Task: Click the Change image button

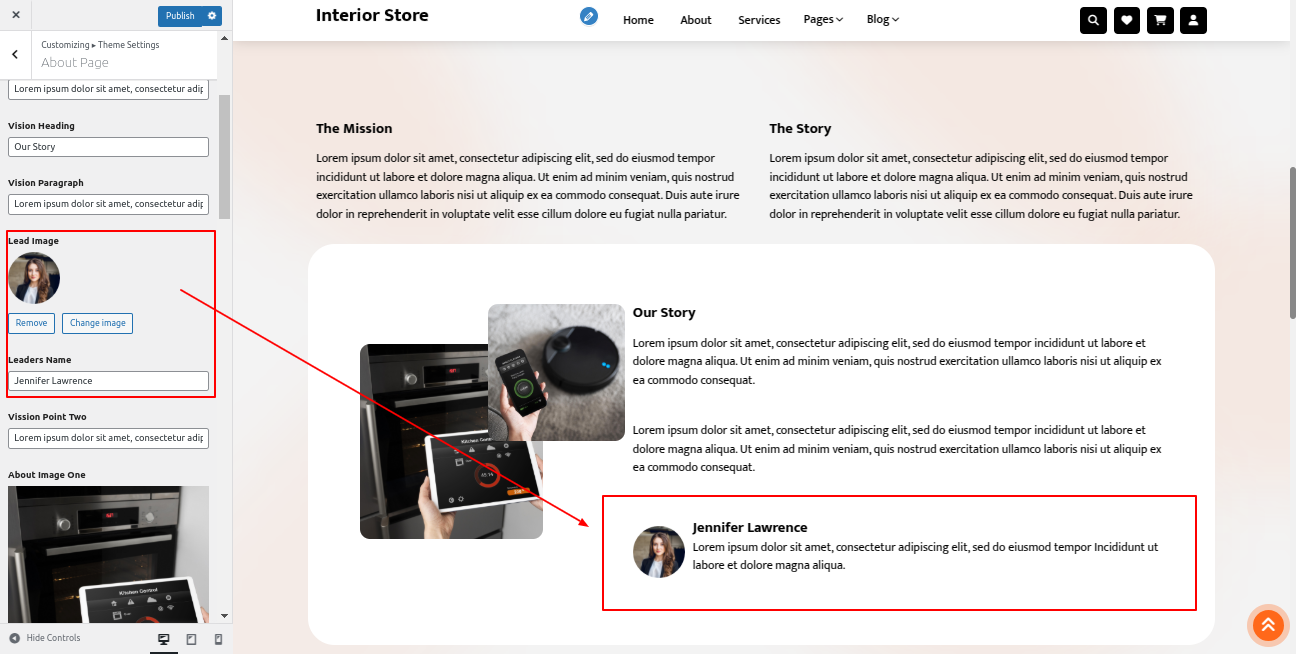Action: point(97,323)
